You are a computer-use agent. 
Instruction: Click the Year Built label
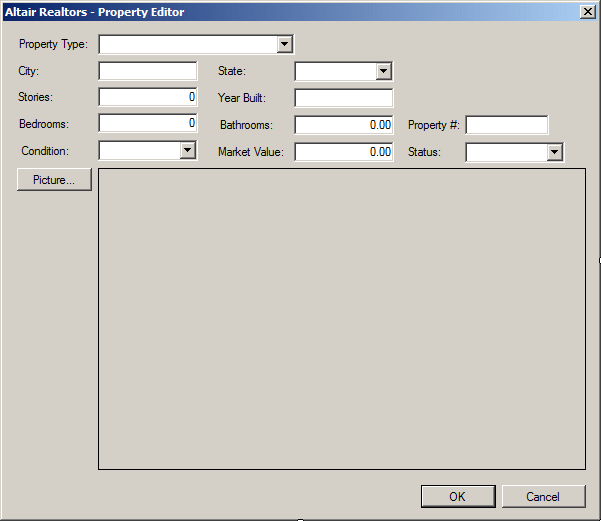241,98
